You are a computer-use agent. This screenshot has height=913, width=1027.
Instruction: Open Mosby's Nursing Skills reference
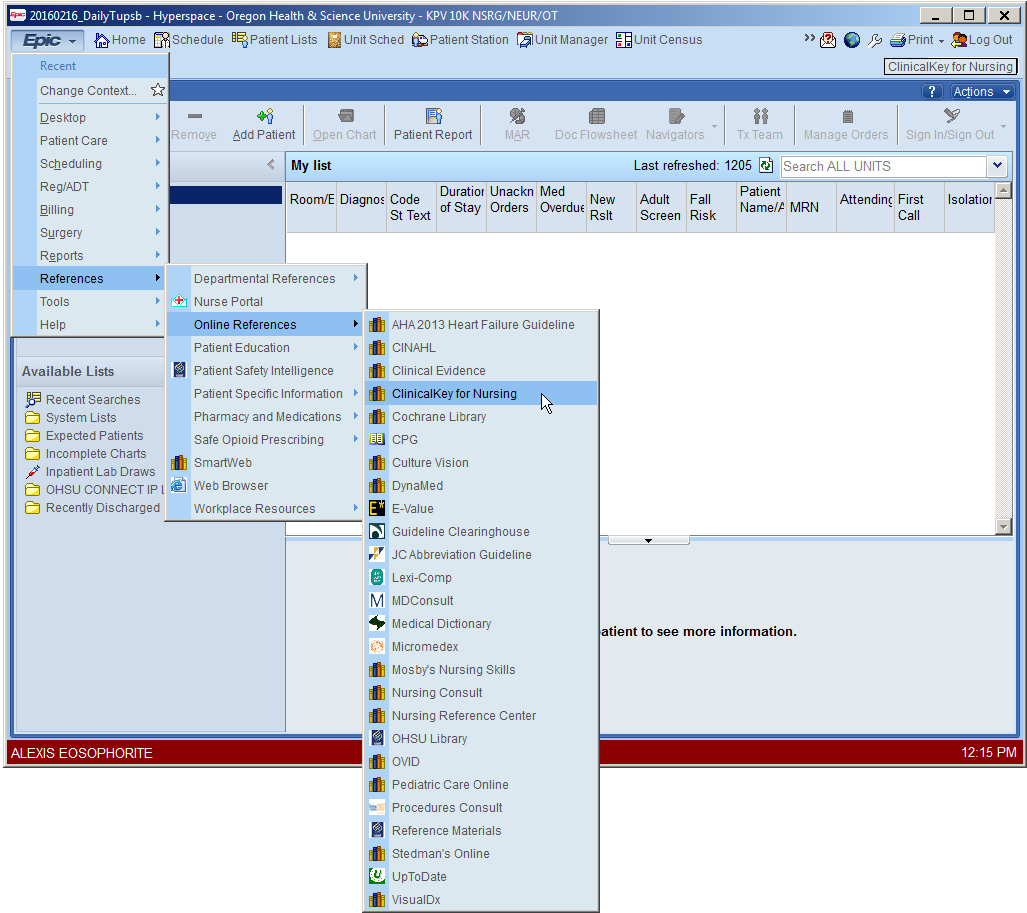(x=481, y=669)
